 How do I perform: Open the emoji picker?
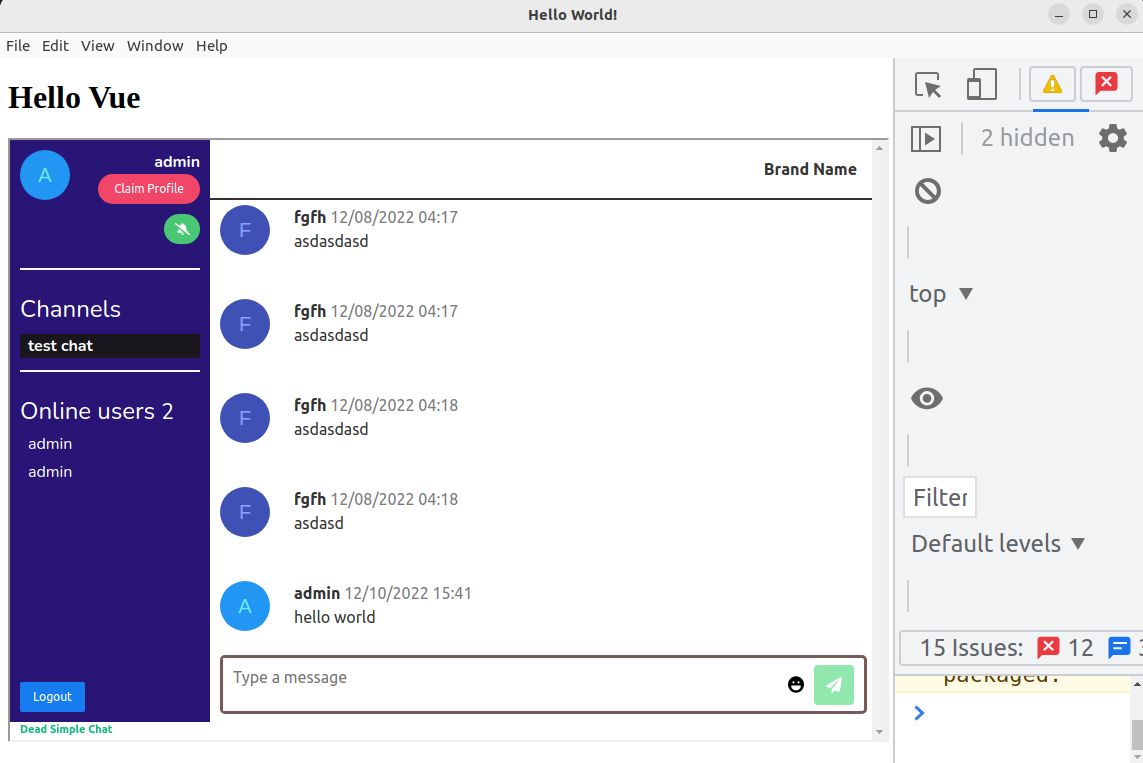click(x=796, y=684)
